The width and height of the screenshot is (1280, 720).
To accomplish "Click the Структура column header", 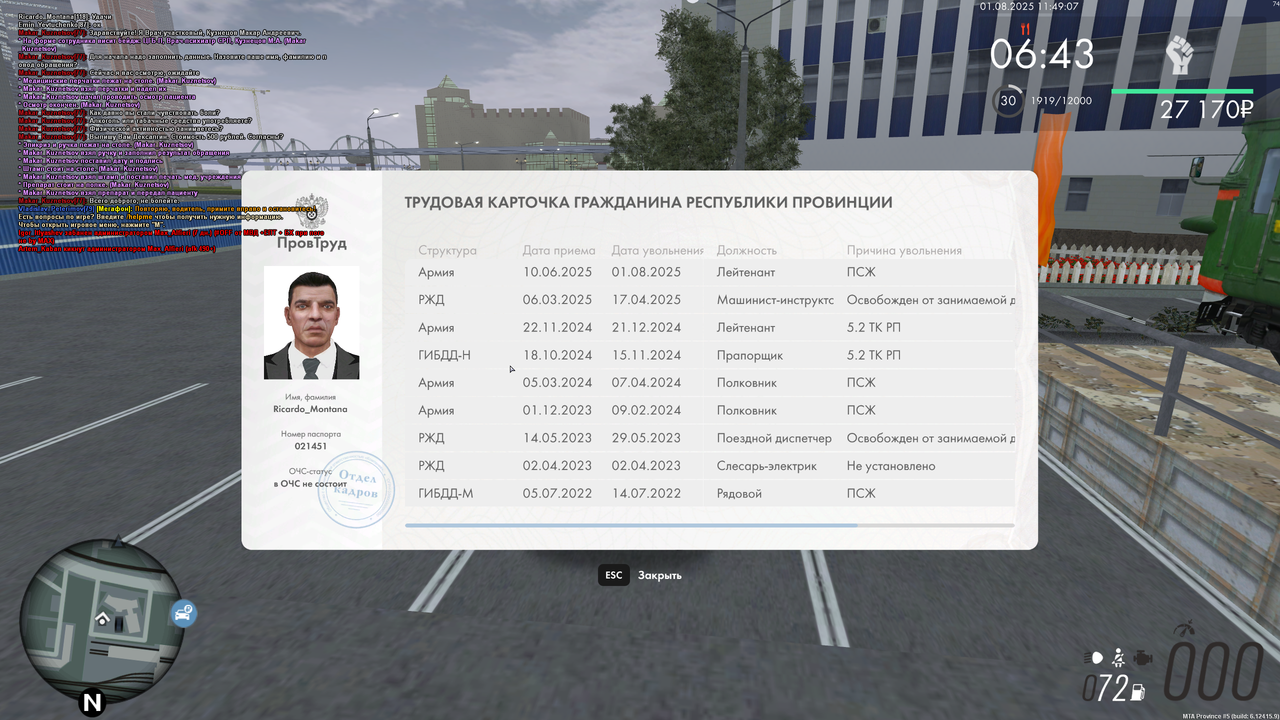I will click(448, 250).
